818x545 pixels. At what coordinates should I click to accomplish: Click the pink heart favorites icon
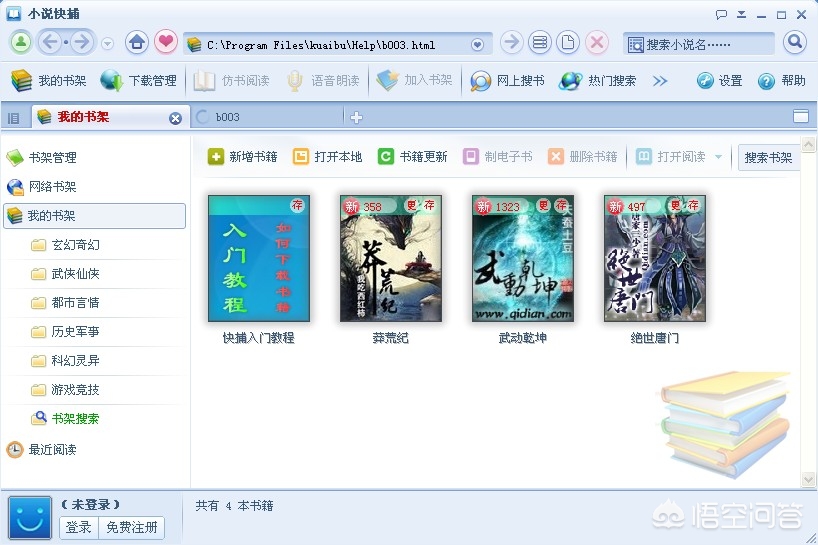pyautogui.click(x=166, y=42)
